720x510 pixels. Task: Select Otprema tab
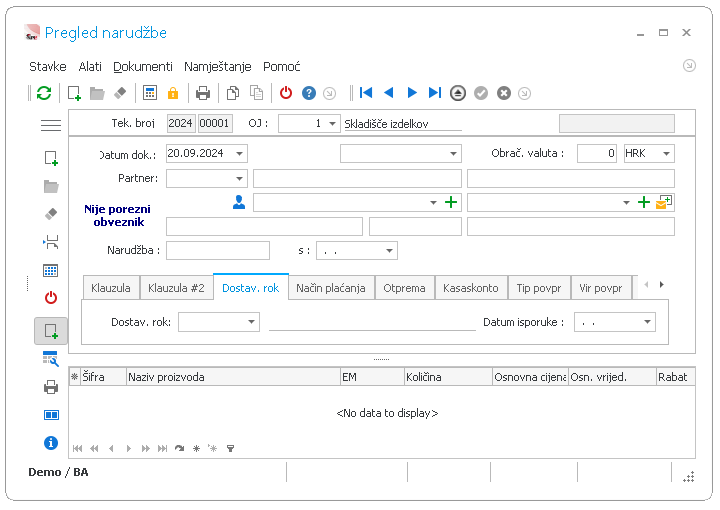click(404, 288)
